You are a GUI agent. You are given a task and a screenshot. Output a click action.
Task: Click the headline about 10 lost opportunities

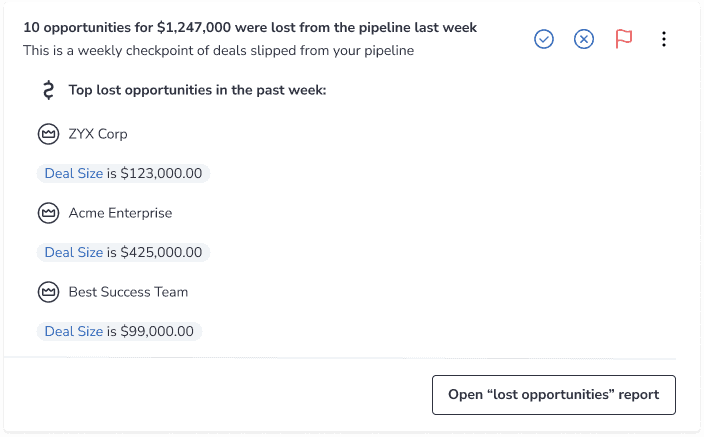pos(250,27)
